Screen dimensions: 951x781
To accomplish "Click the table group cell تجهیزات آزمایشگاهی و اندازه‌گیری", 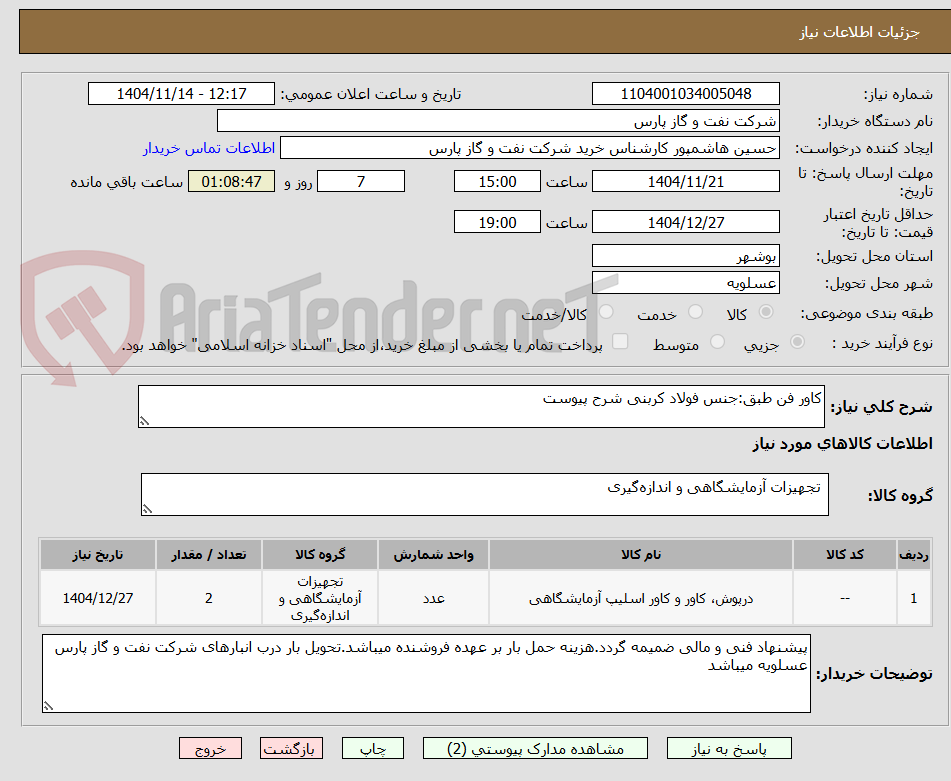I will (x=320, y=598).
